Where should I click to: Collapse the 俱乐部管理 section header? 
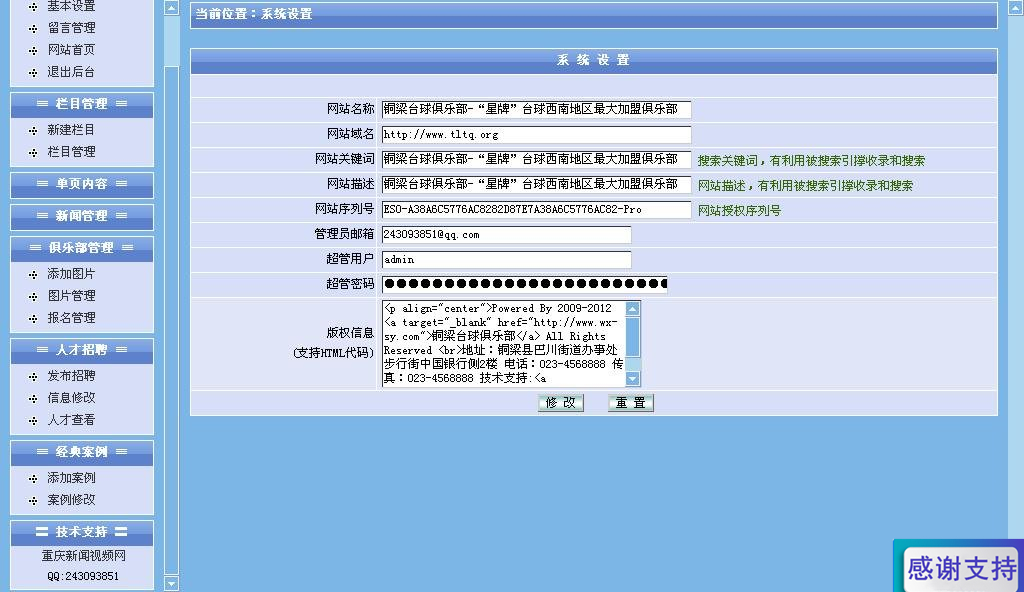tap(82, 248)
